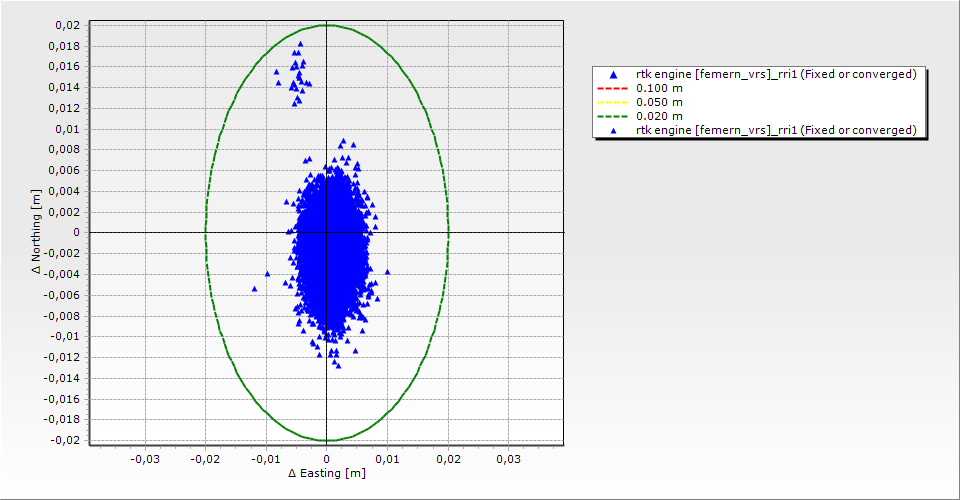
Task: Select the 0.020 m legend label
Action: (659, 117)
